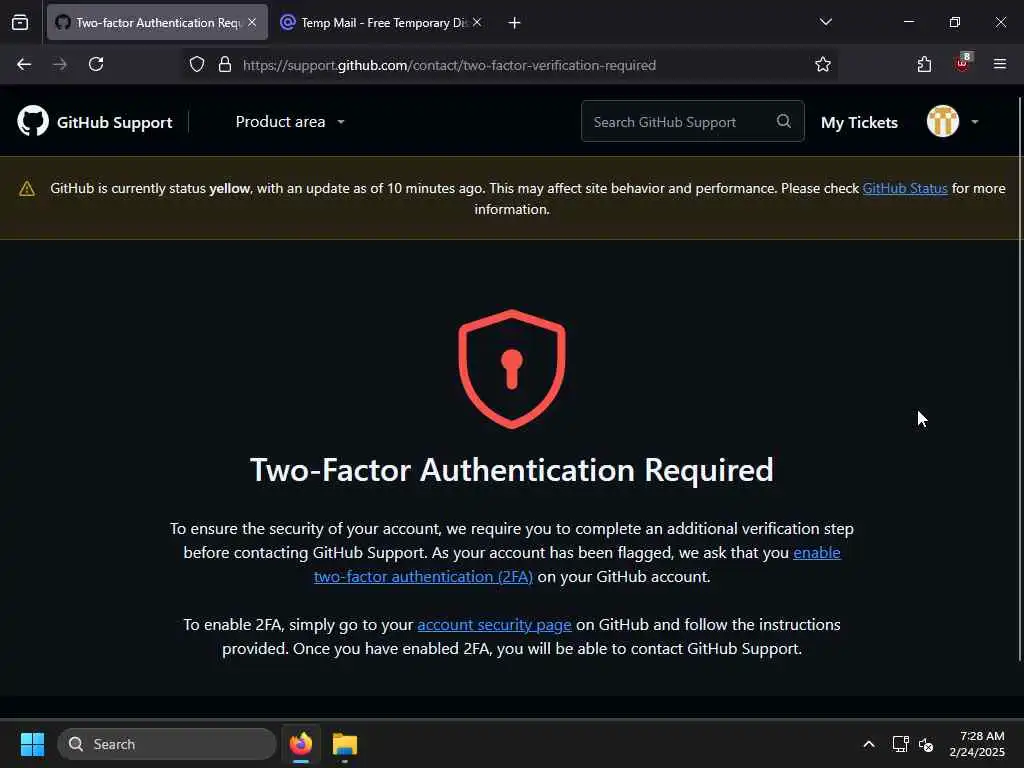The width and height of the screenshot is (1024, 768).
Task: Click GitHub Support title link
Action: (x=114, y=122)
